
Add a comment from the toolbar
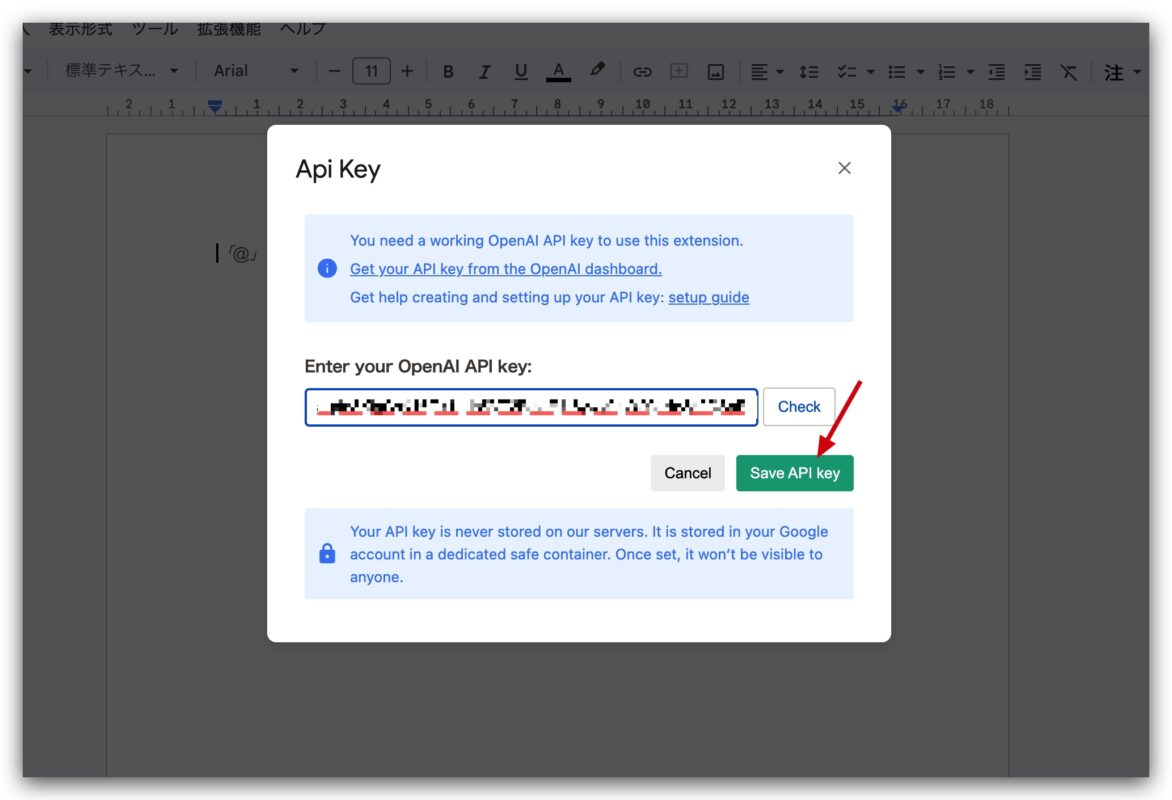tap(679, 72)
